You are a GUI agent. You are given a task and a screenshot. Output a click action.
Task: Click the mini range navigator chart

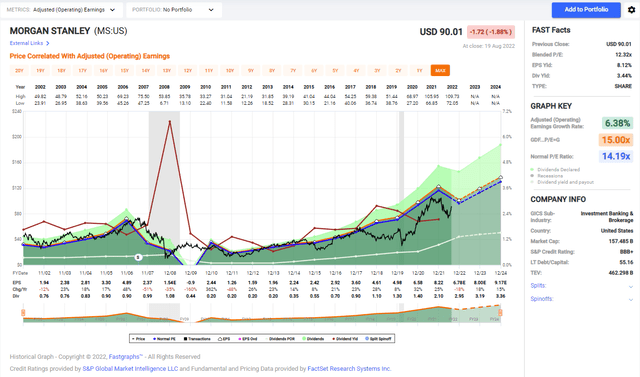(x=262, y=314)
